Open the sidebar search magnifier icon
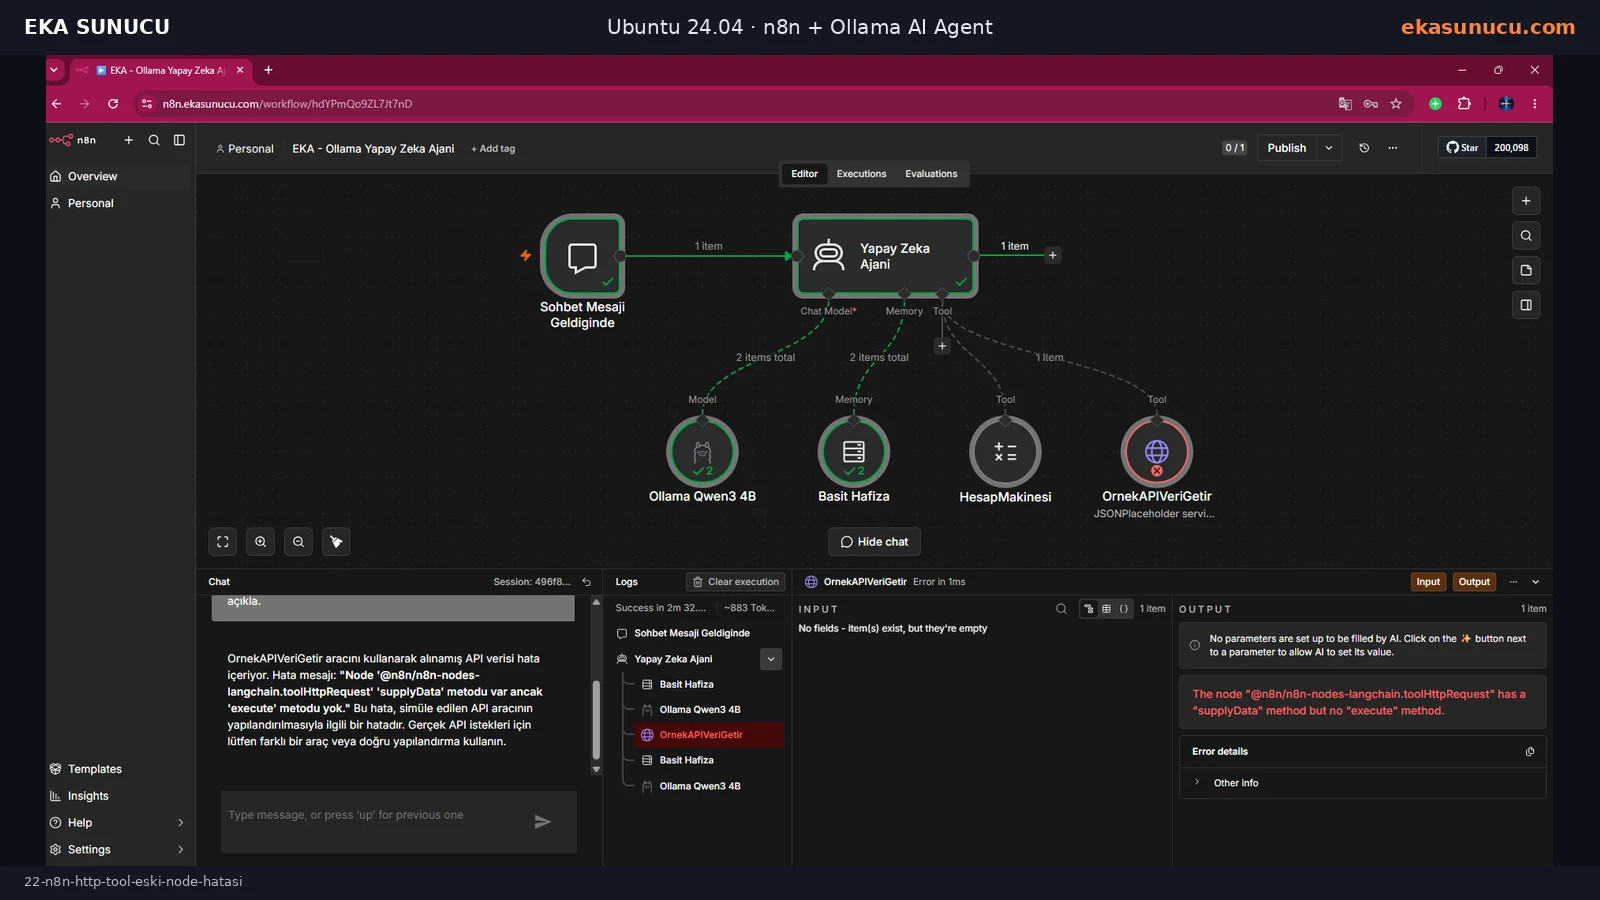Viewport: 1600px width, 900px height. 154,140
